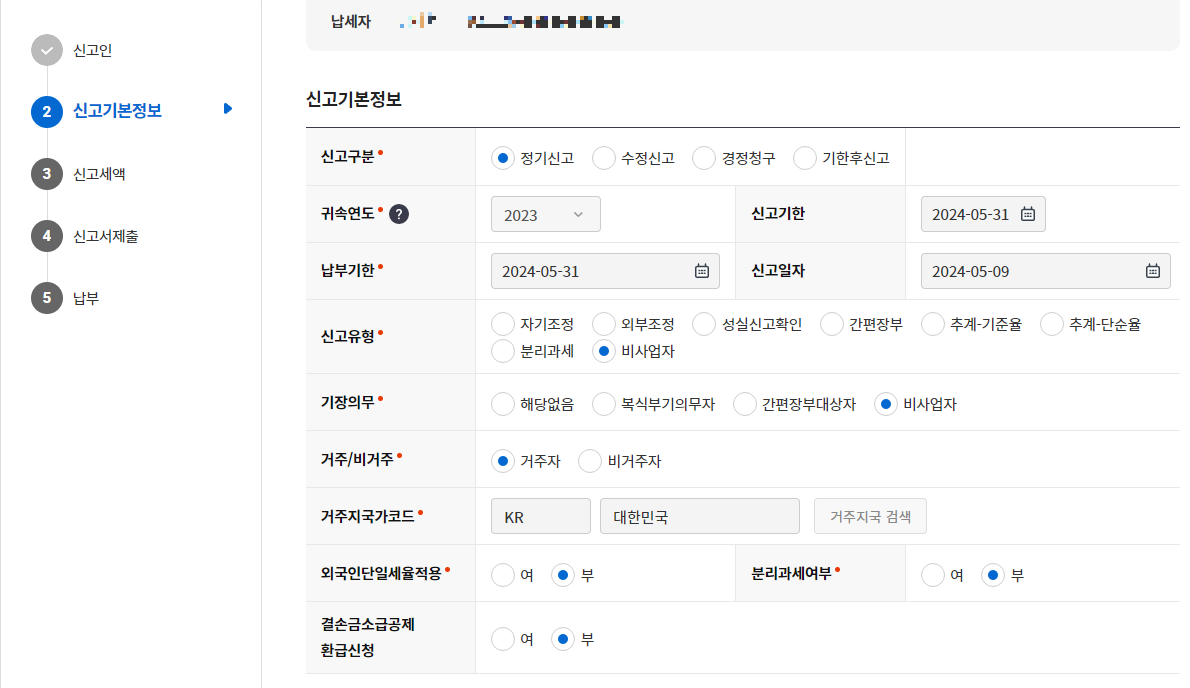Click the 거주지국 검색 search button
1190x688 pixels.
869,515
